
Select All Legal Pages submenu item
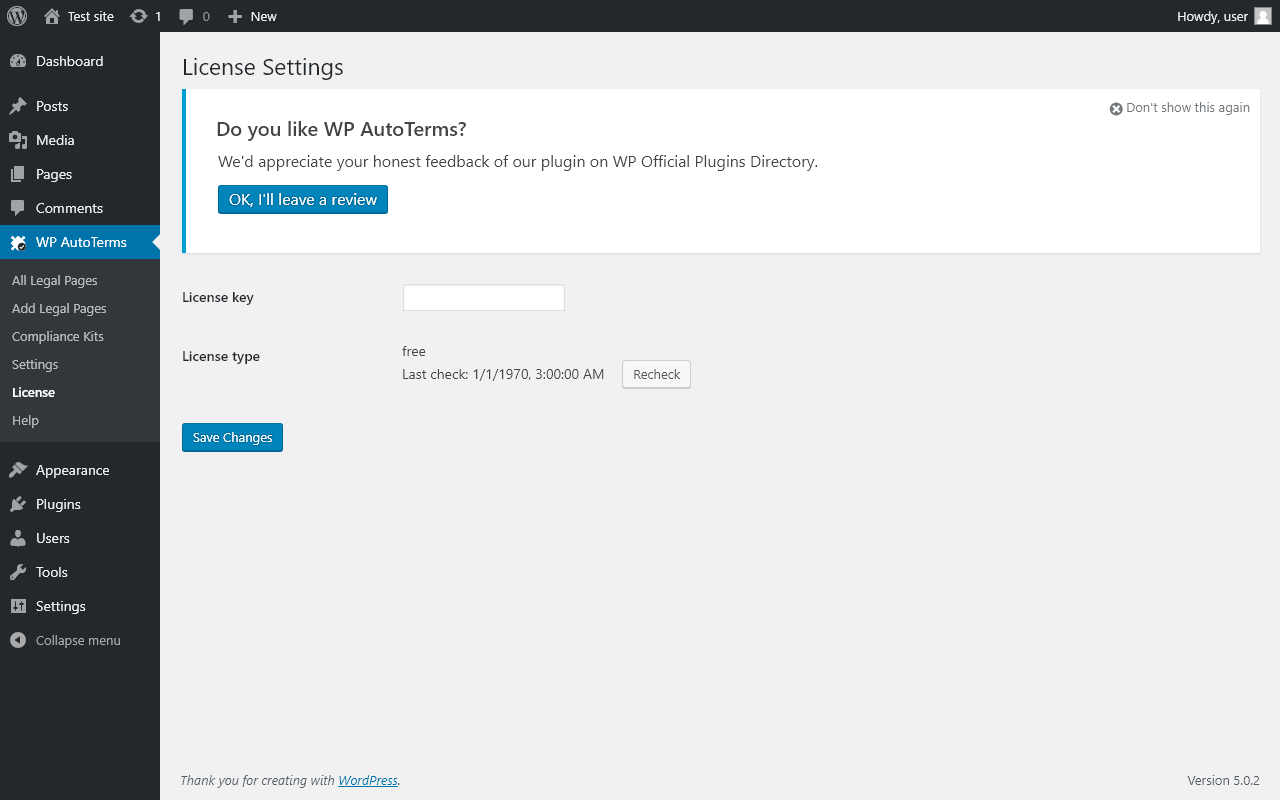point(55,281)
